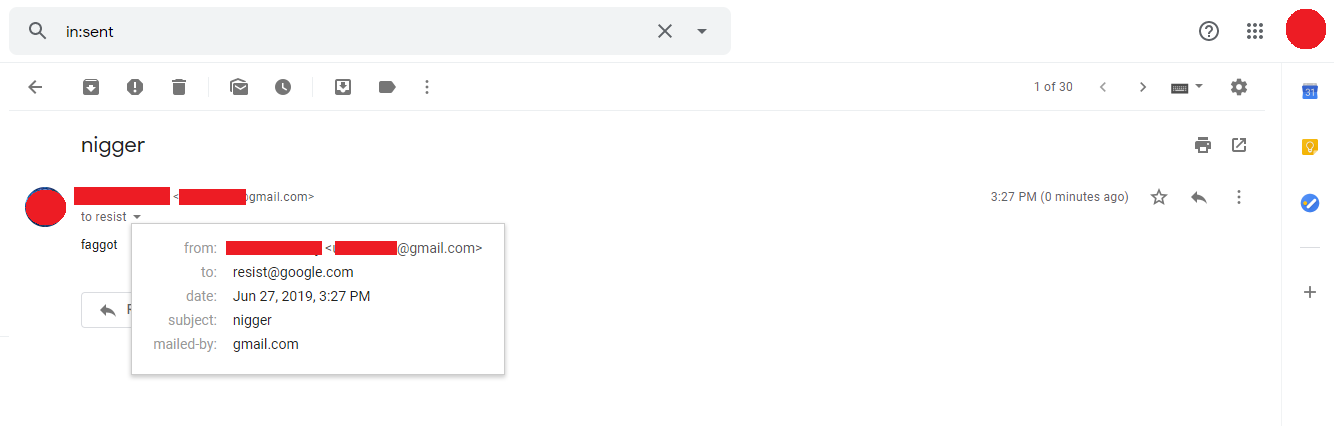Open email in a new window

(x=1239, y=145)
